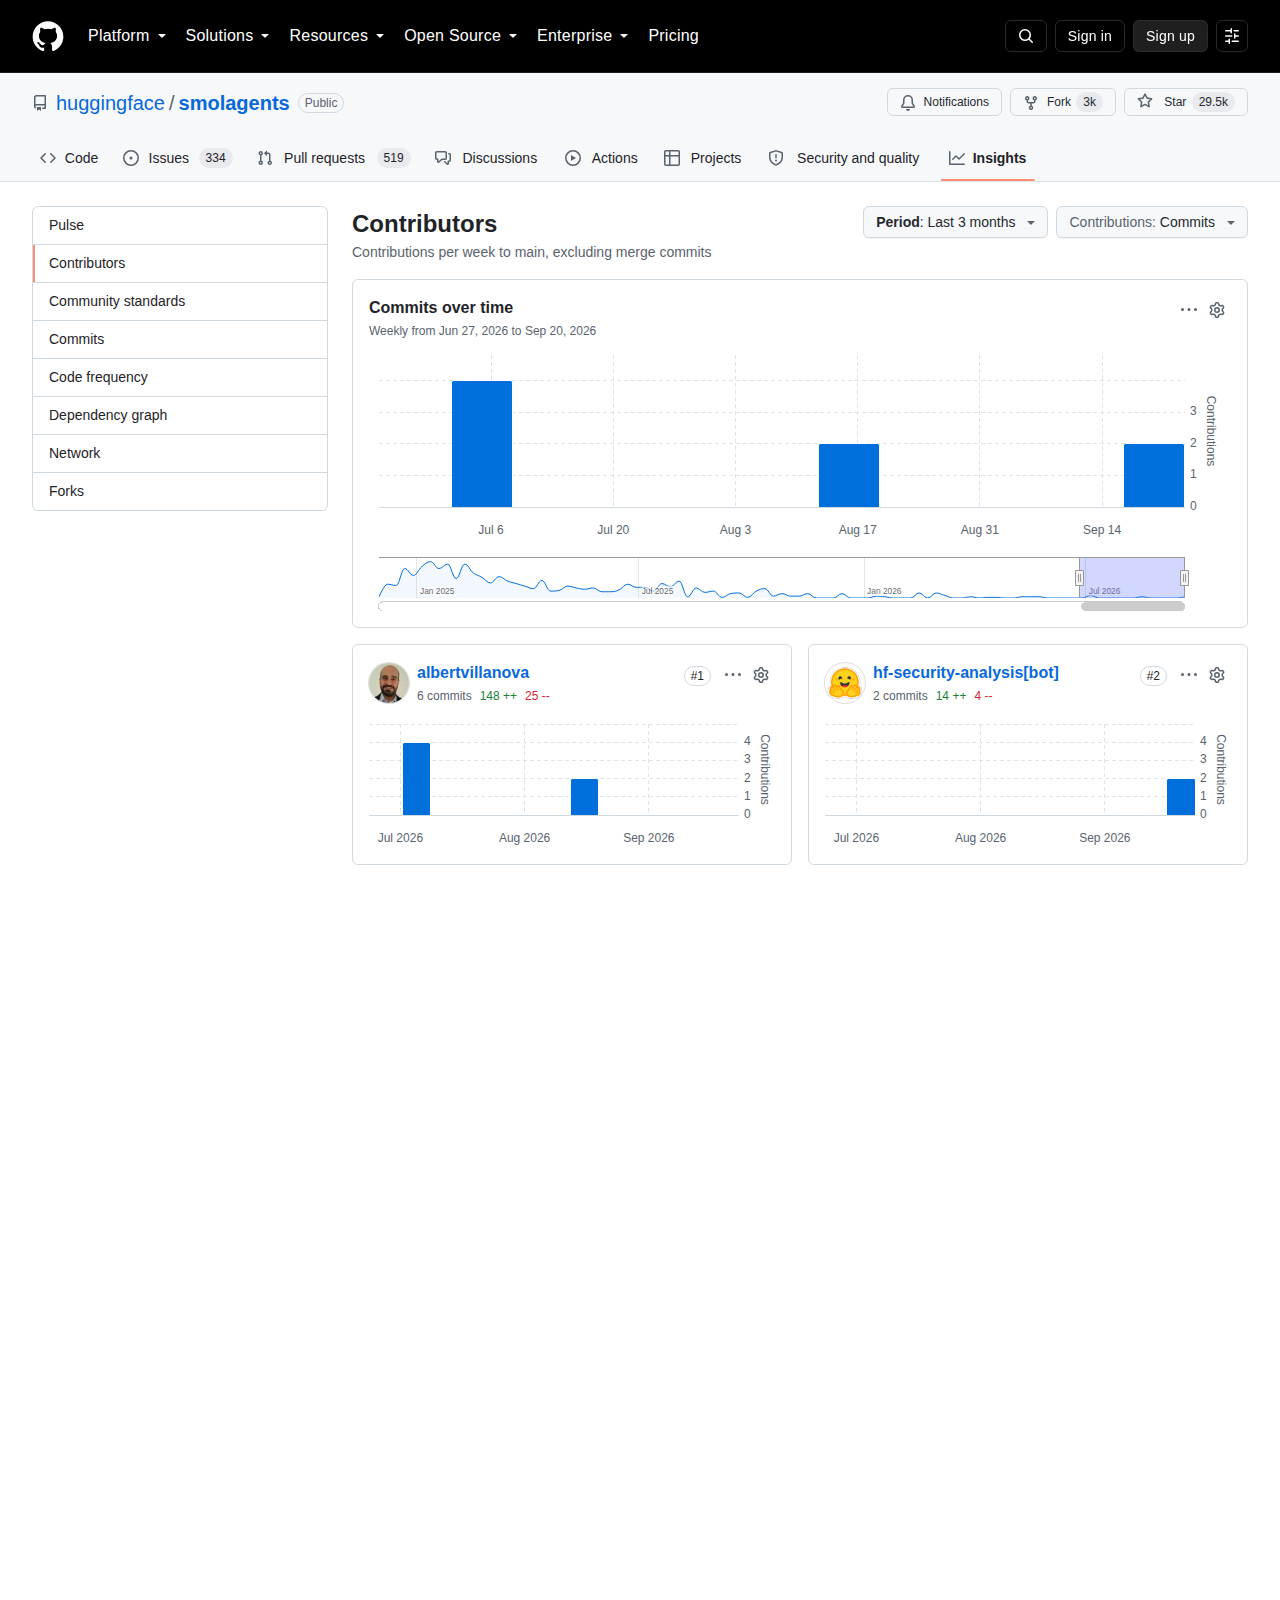Click the Sign up button
Image resolution: width=1280 pixels, height=1600 pixels.
[x=1170, y=36]
